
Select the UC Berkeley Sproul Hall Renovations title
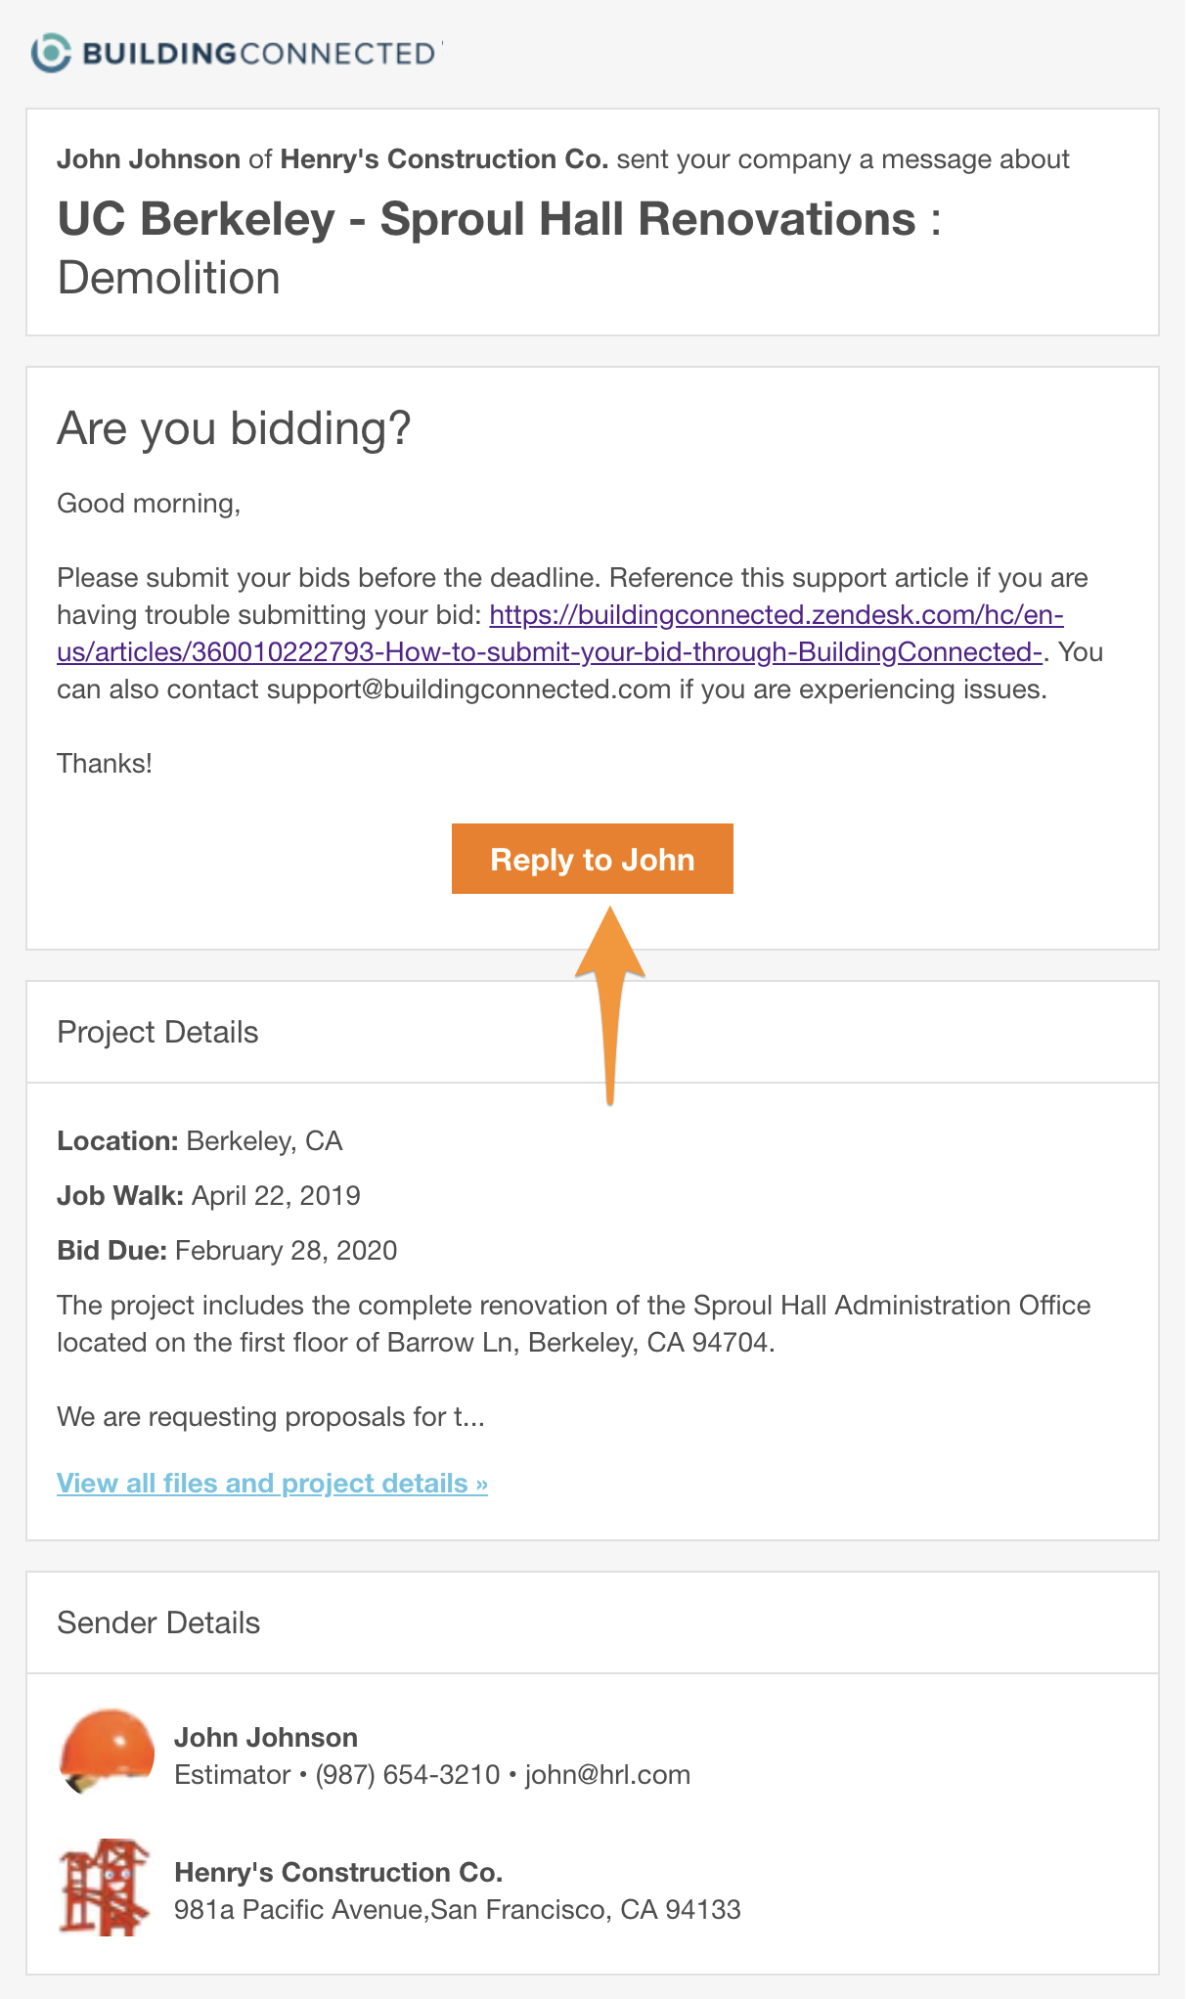(486, 219)
